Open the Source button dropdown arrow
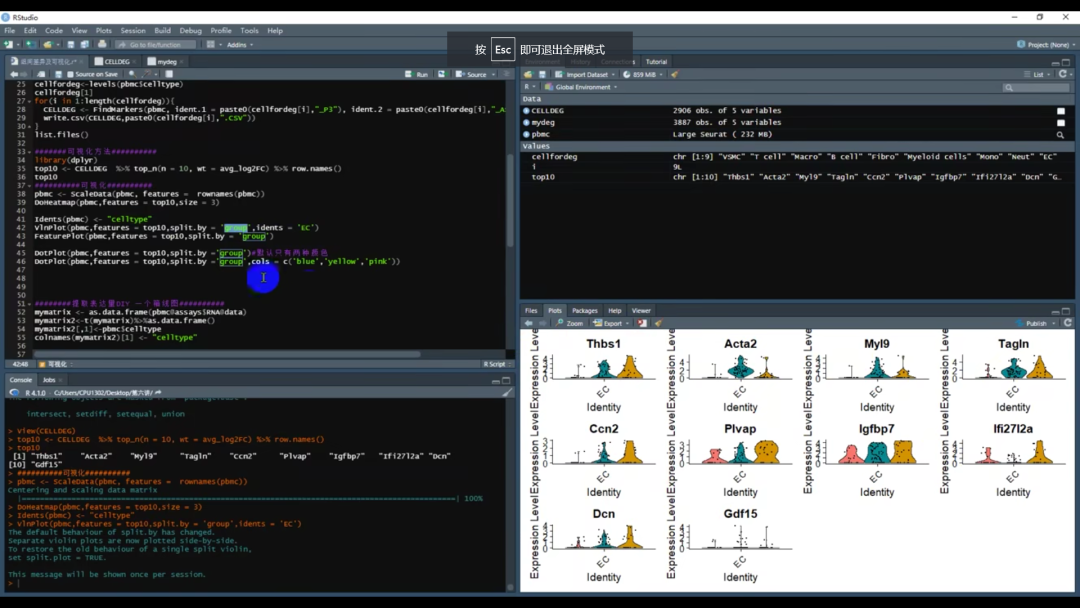Screen dimensions: 1080x608 pos(493,74)
